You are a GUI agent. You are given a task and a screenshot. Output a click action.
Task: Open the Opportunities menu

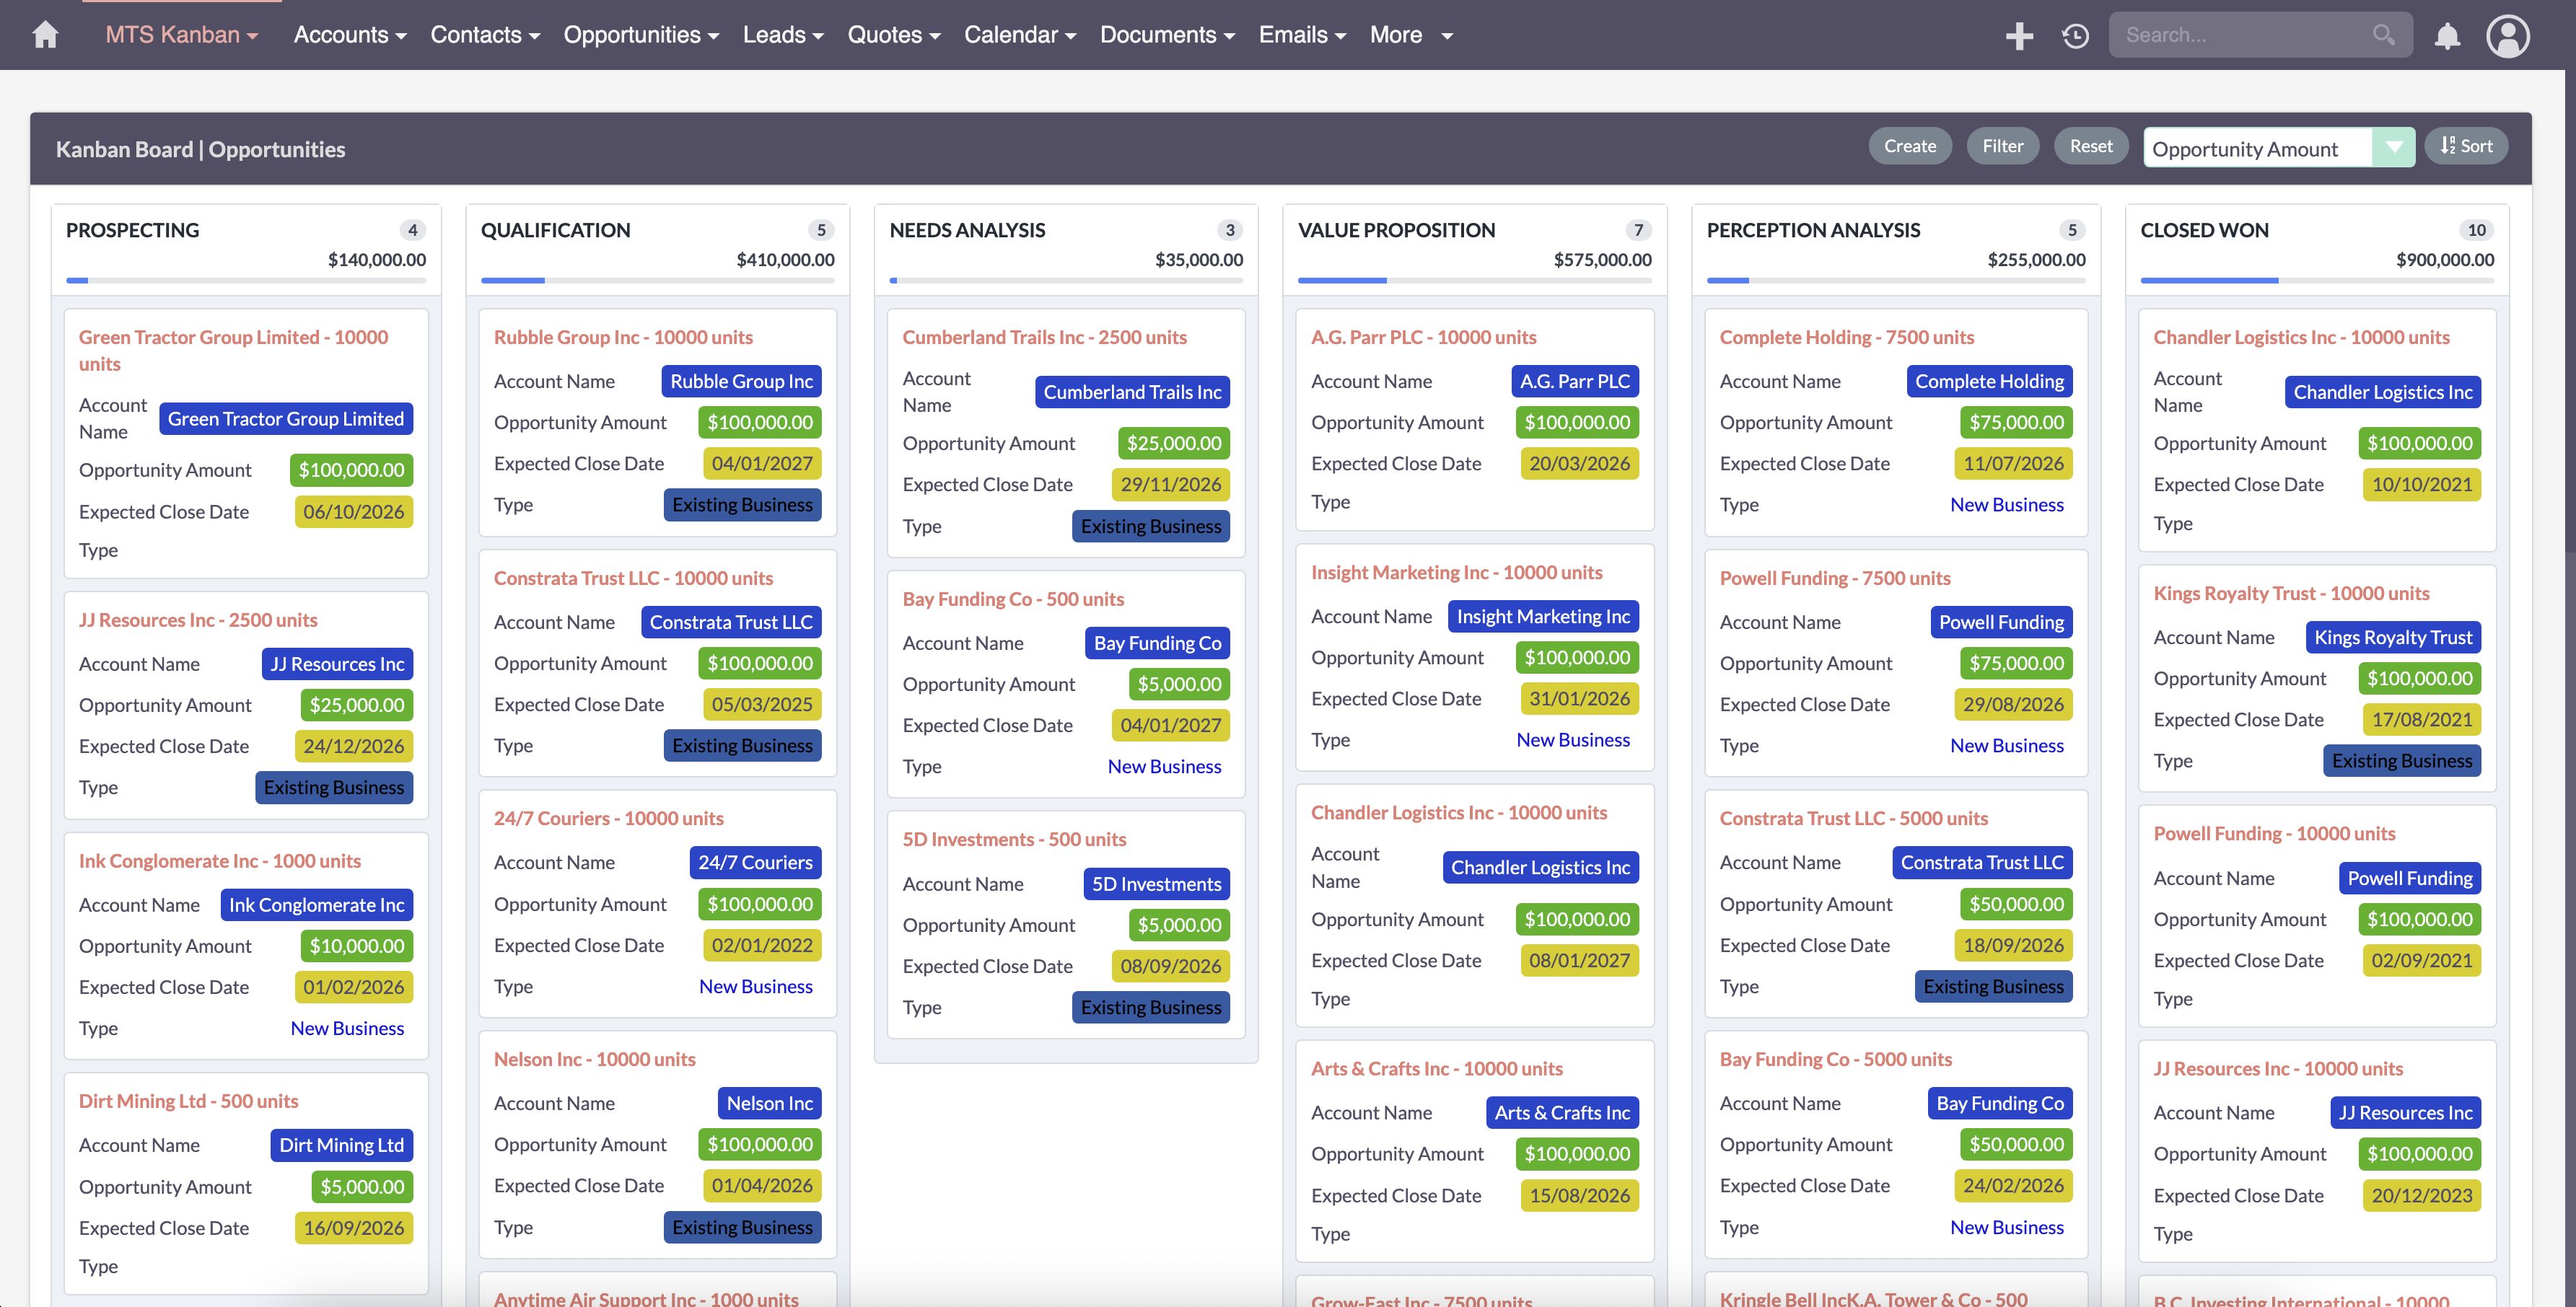[641, 35]
